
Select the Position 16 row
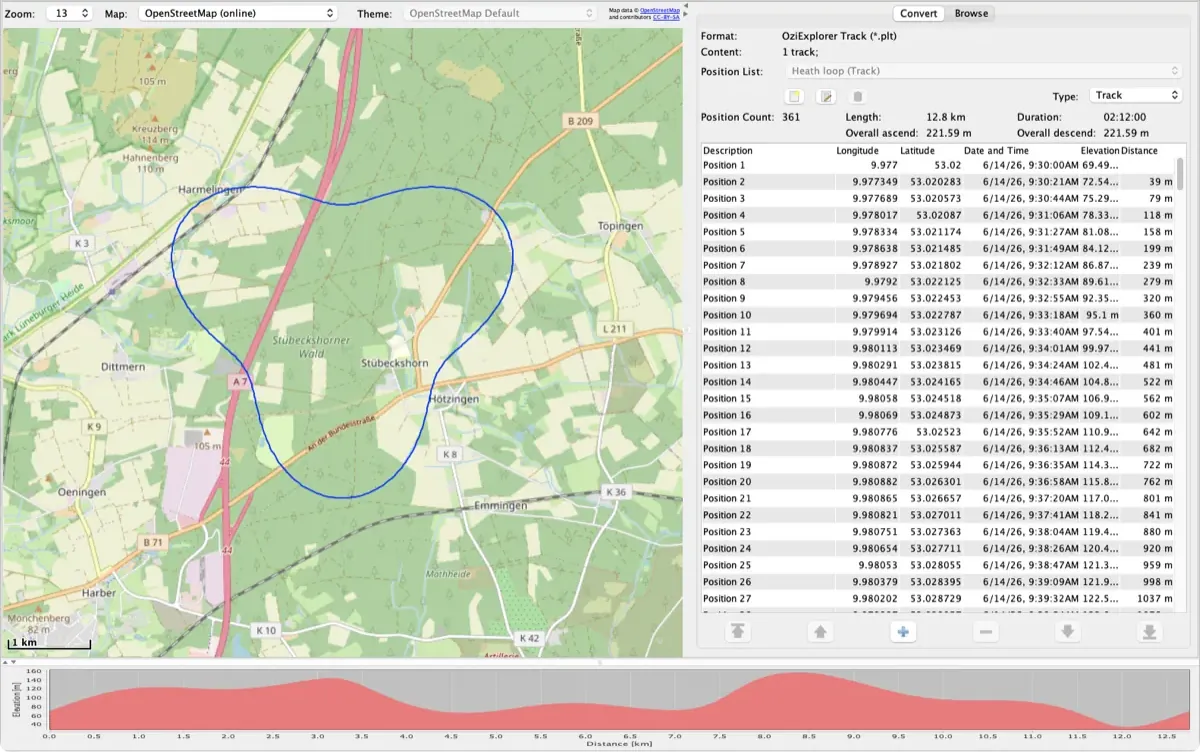click(937, 415)
